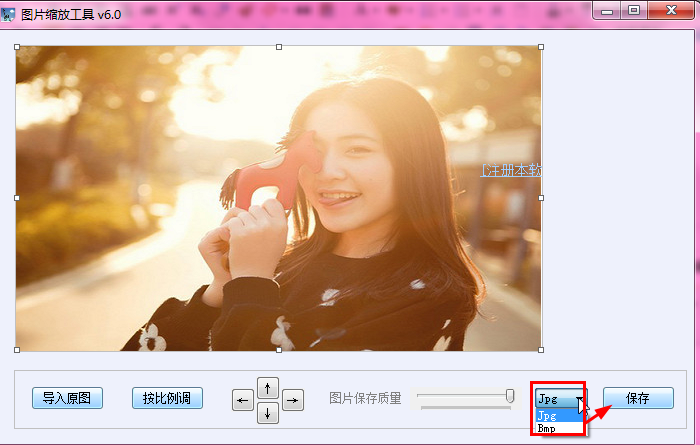Click the bottom-center resize handle of the image
This screenshot has width=700, height=445.
point(279,350)
